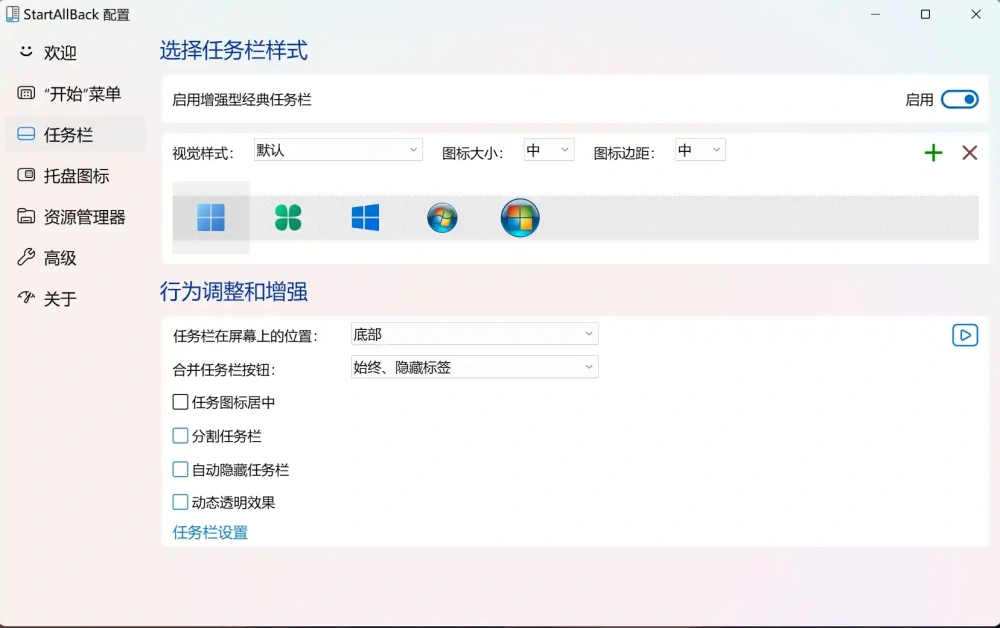Click the play preview icon
This screenshot has height=628, width=1000.
coord(965,335)
